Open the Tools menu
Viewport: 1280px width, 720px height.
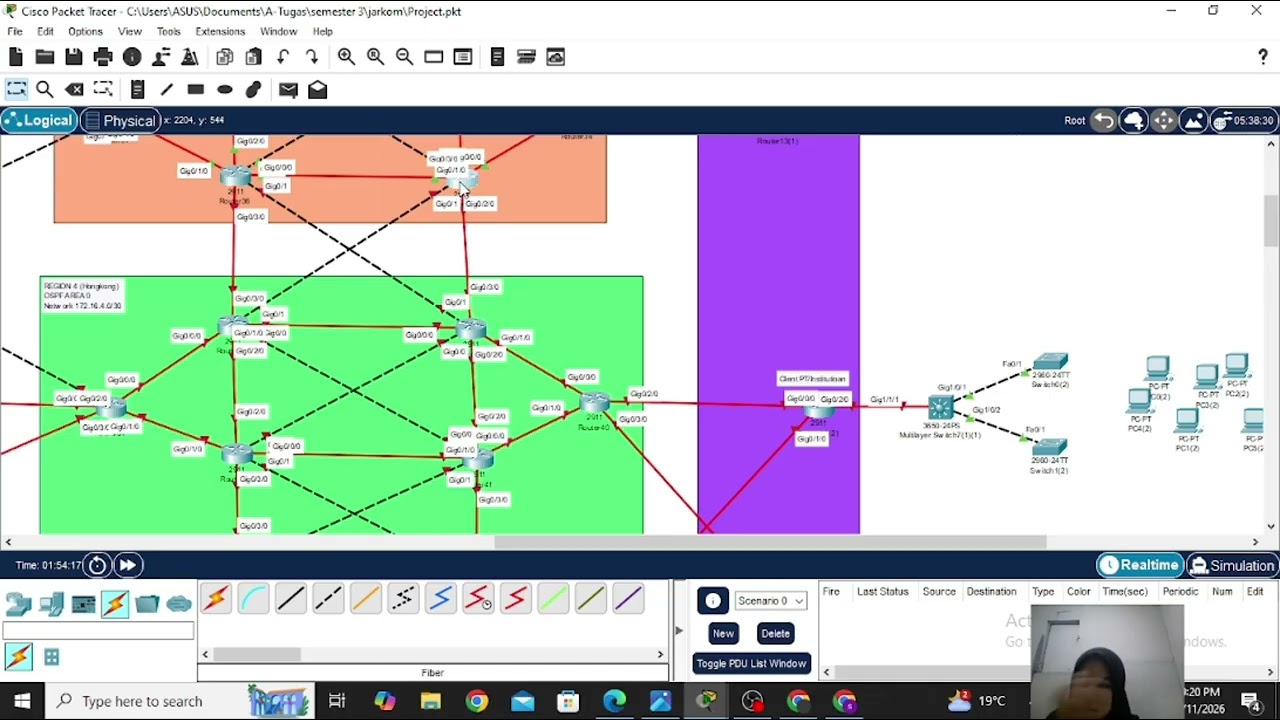(x=168, y=32)
